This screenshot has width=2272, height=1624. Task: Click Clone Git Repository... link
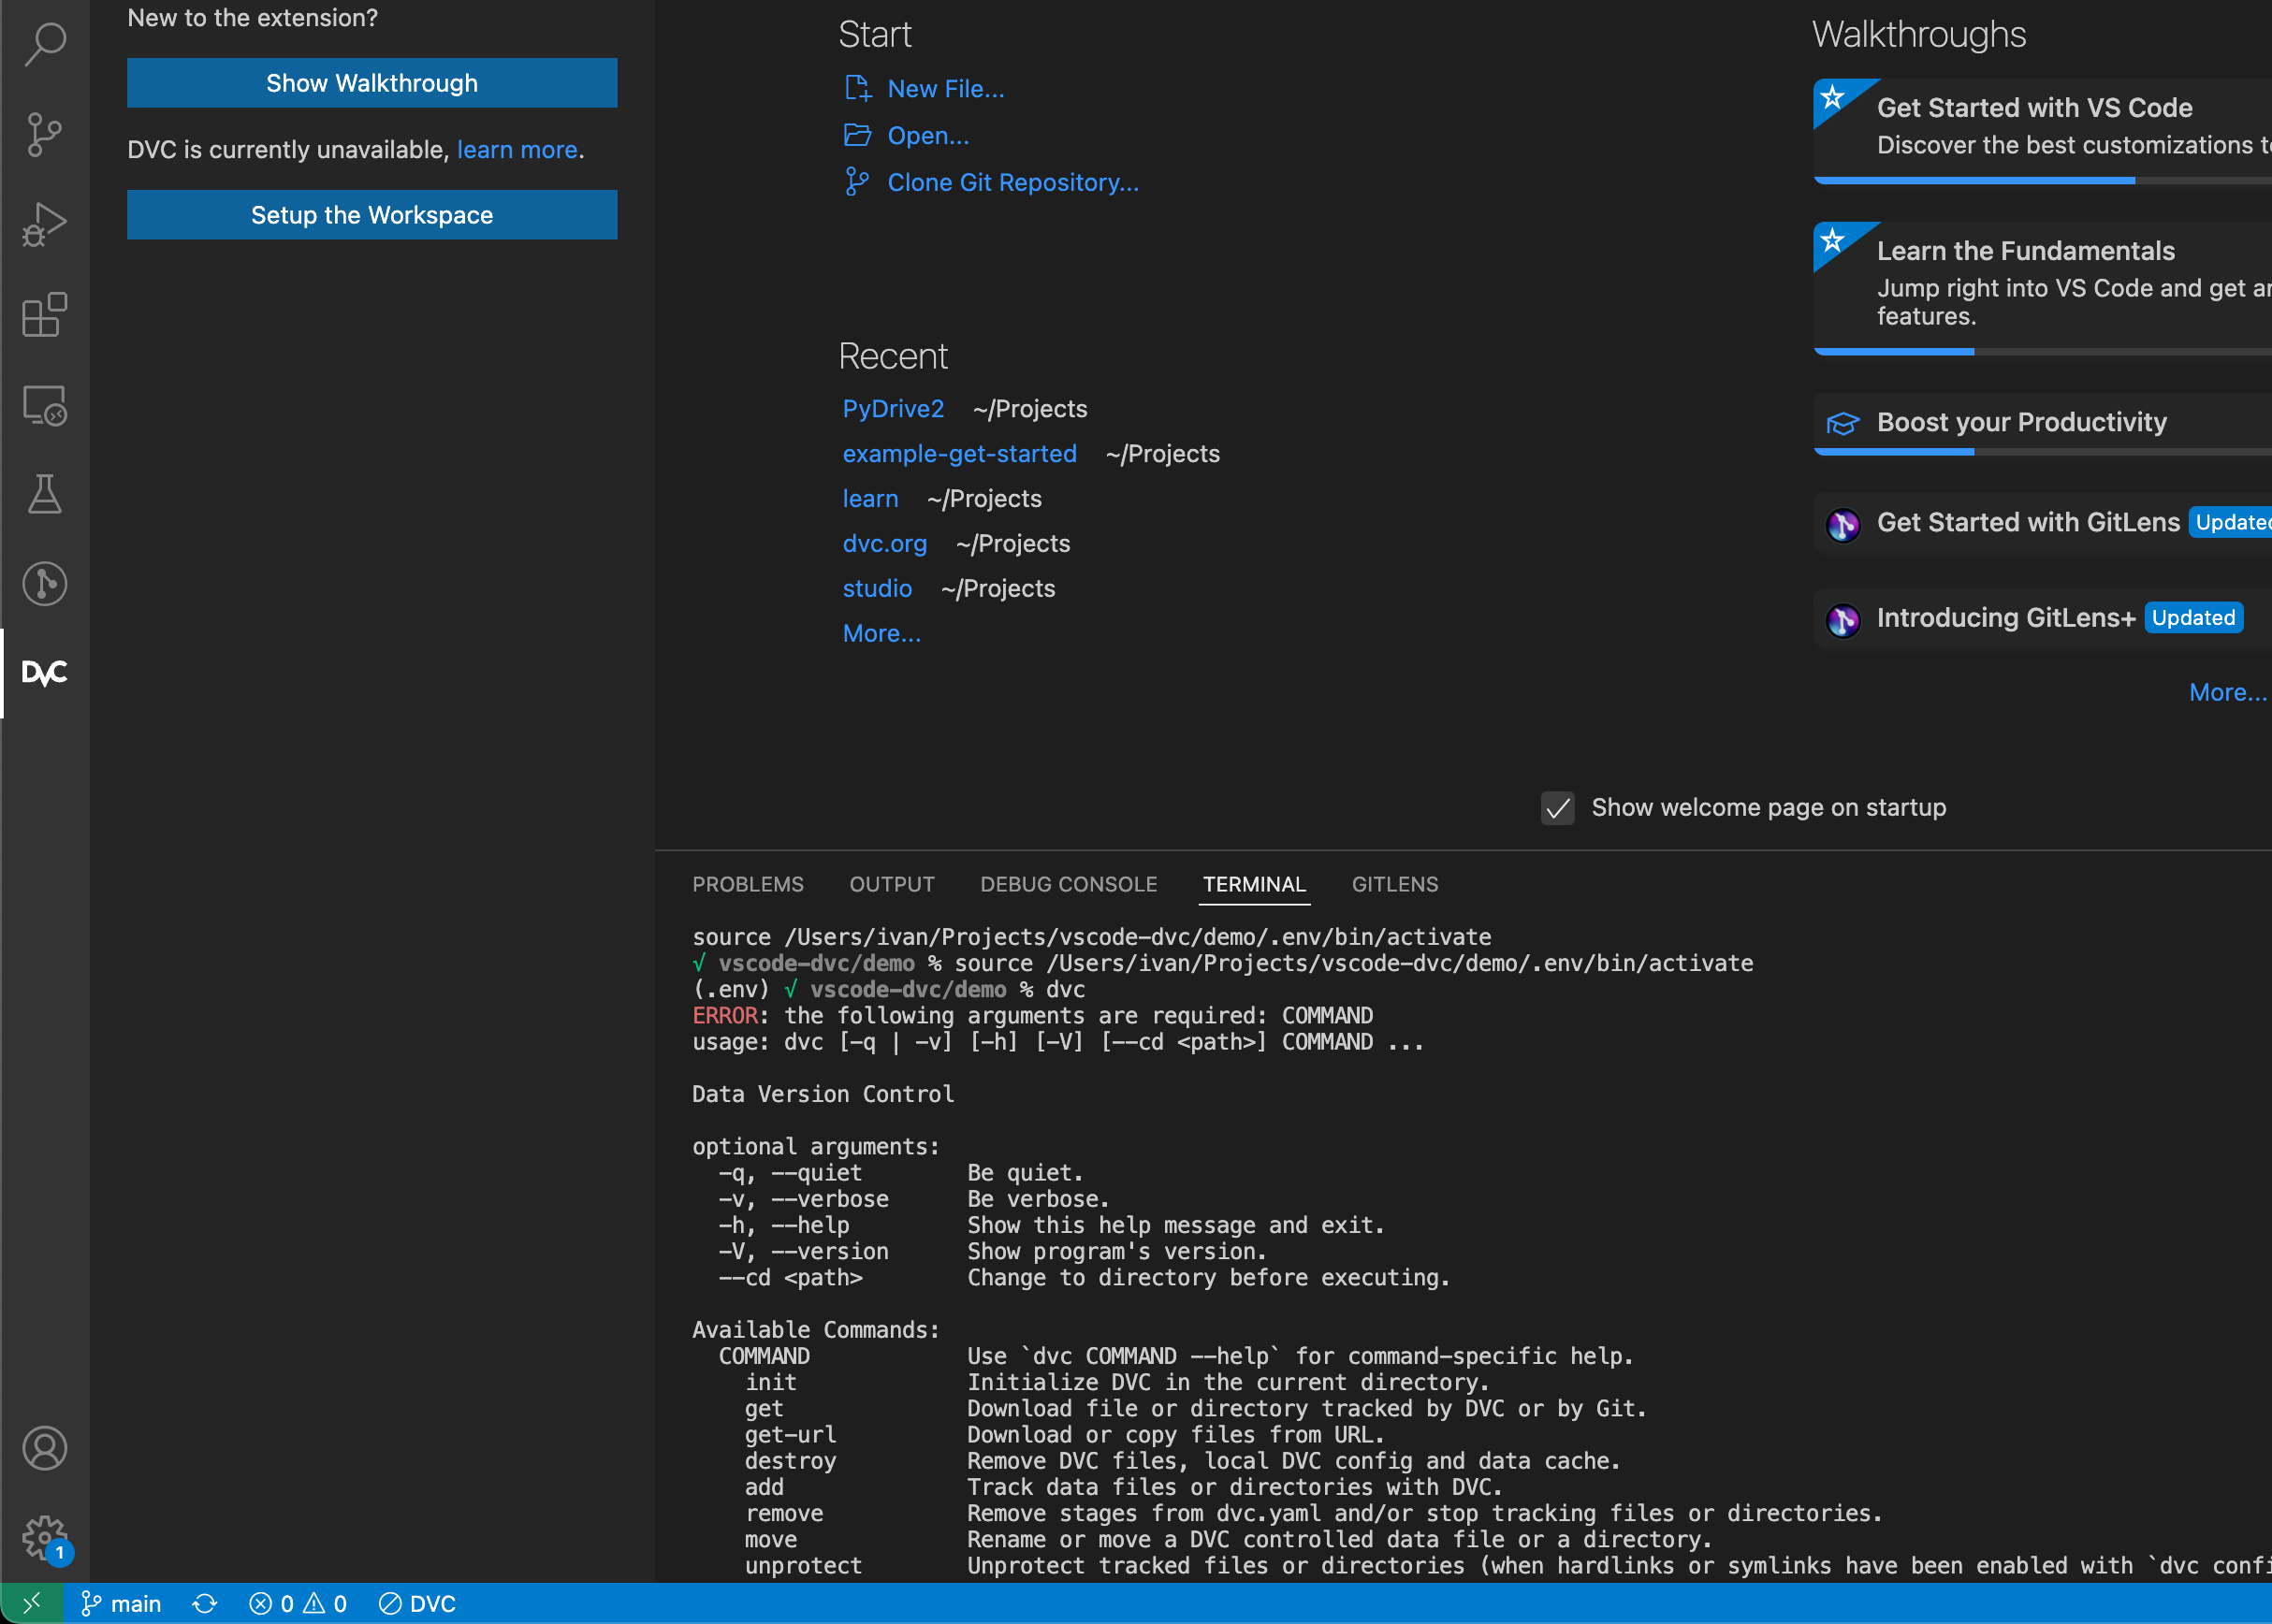tap(1013, 182)
